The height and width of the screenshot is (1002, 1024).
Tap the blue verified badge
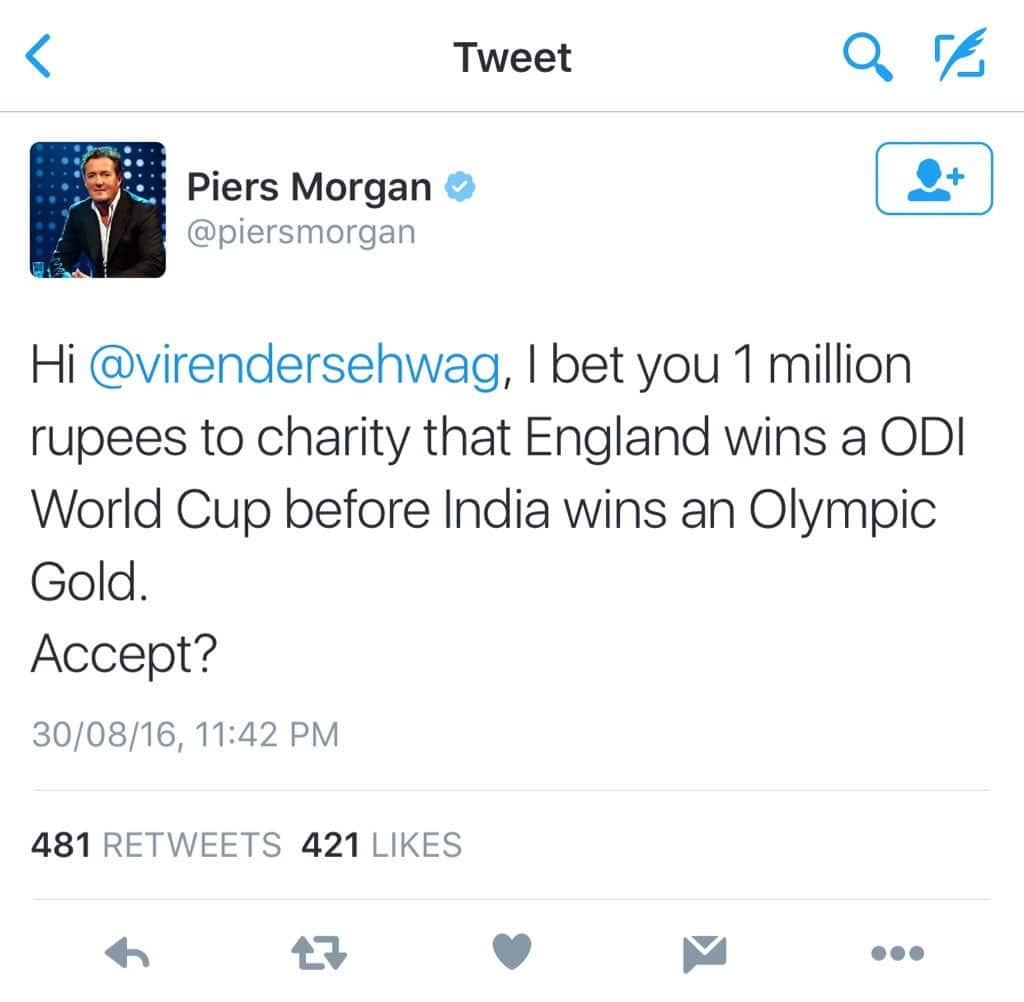pyautogui.click(x=460, y=187)
